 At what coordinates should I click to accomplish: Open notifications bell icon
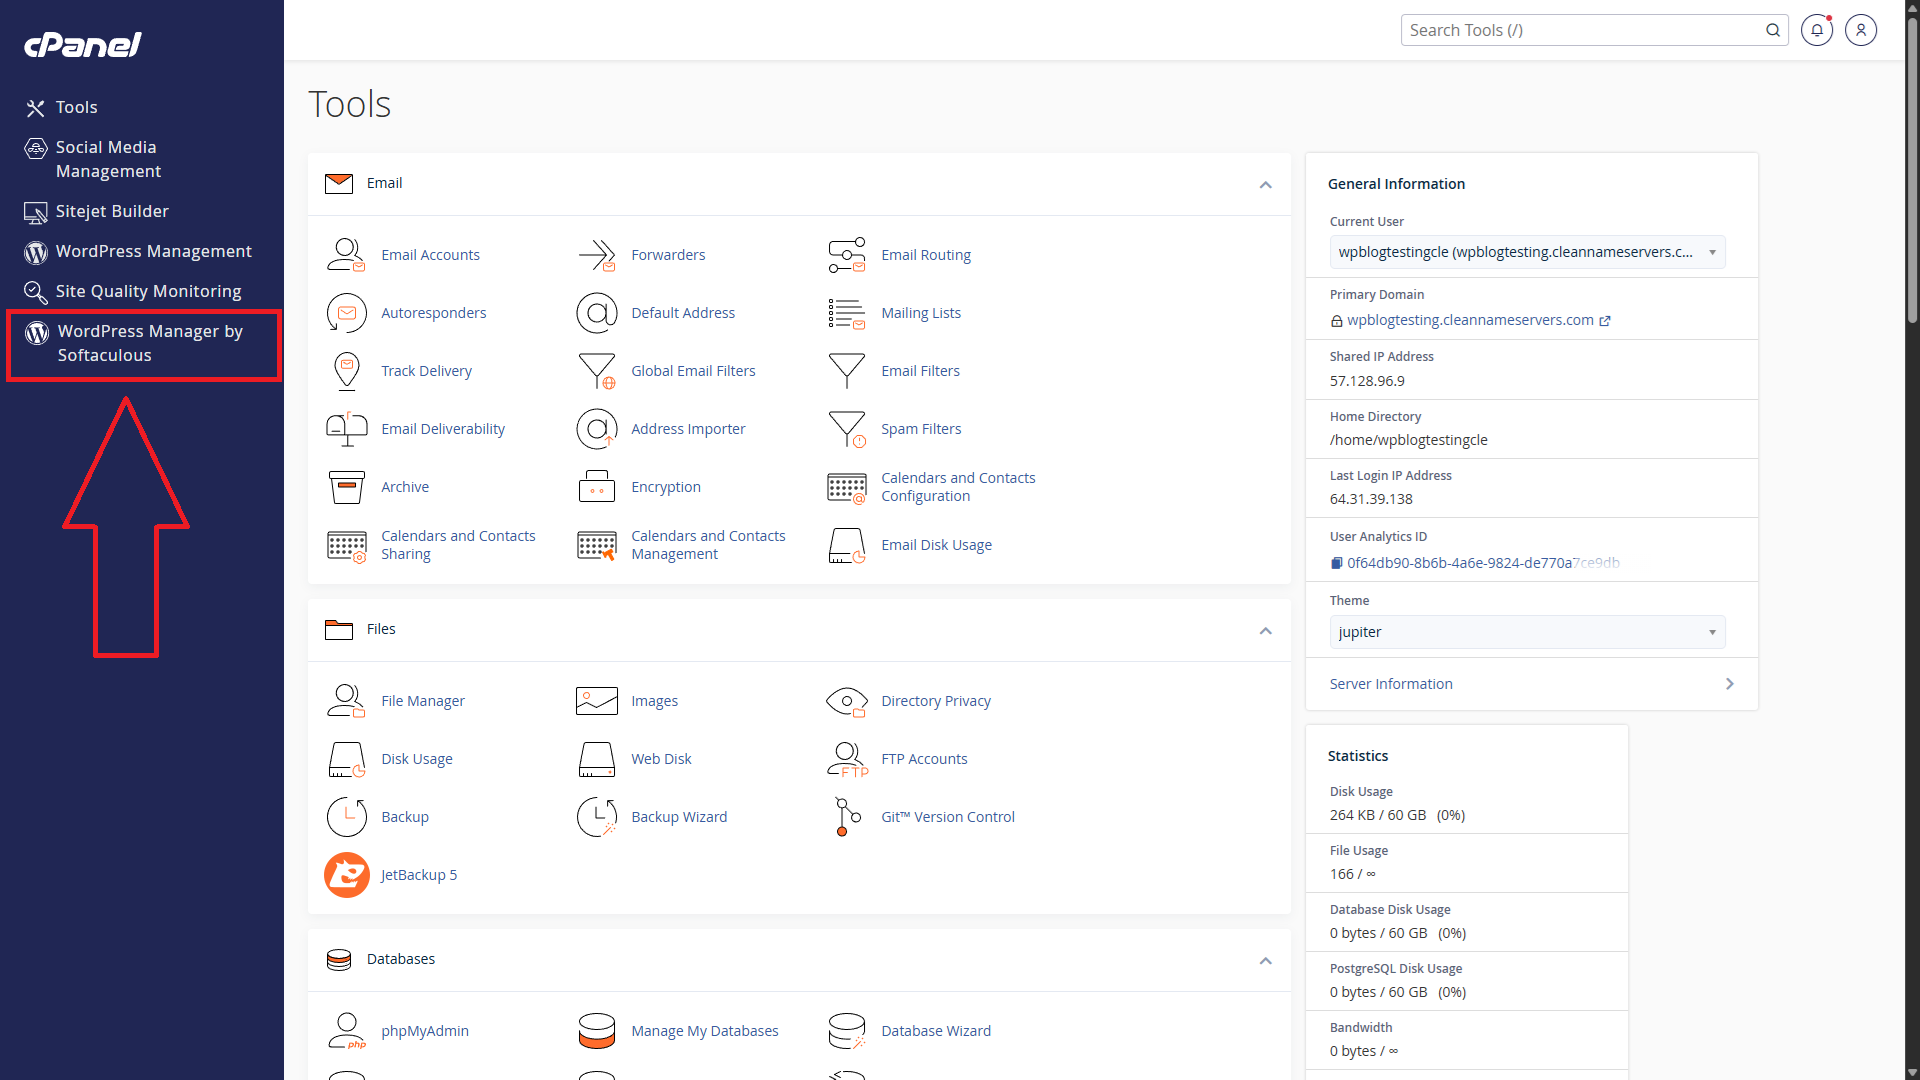click(1816, 30)
